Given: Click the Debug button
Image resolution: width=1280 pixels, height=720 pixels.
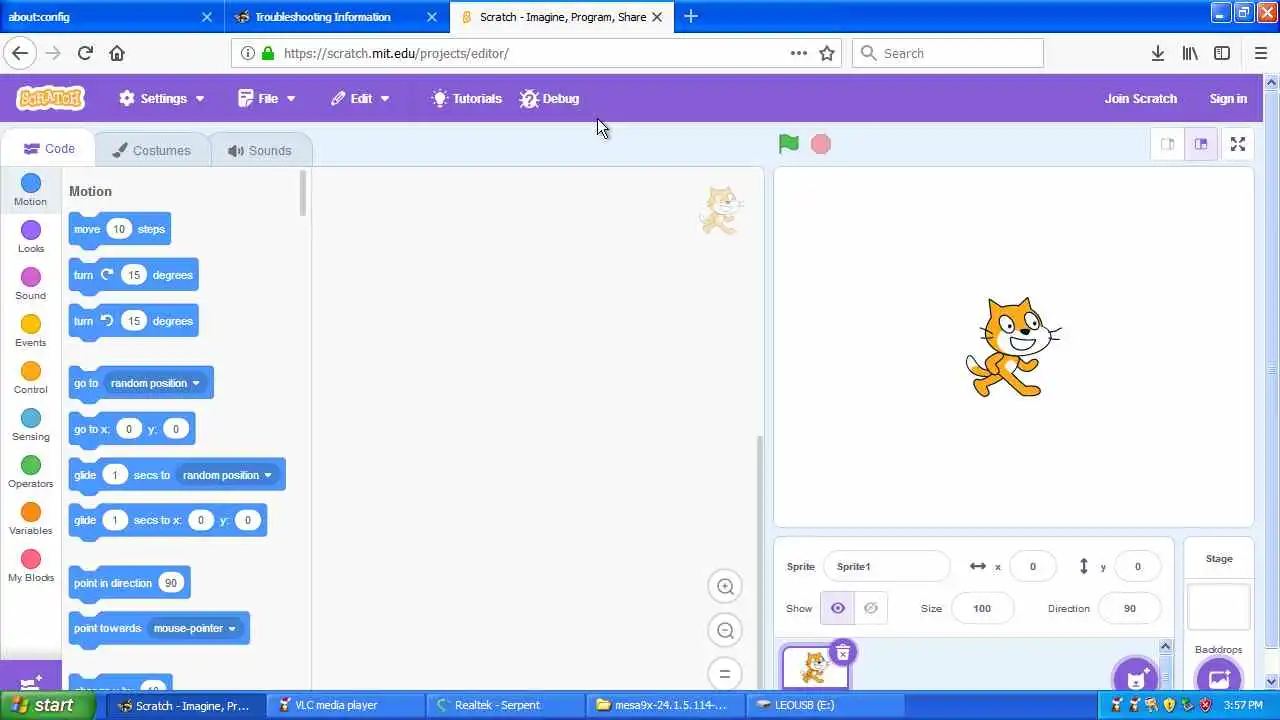Looking at the screenshot, I should 549,98.
